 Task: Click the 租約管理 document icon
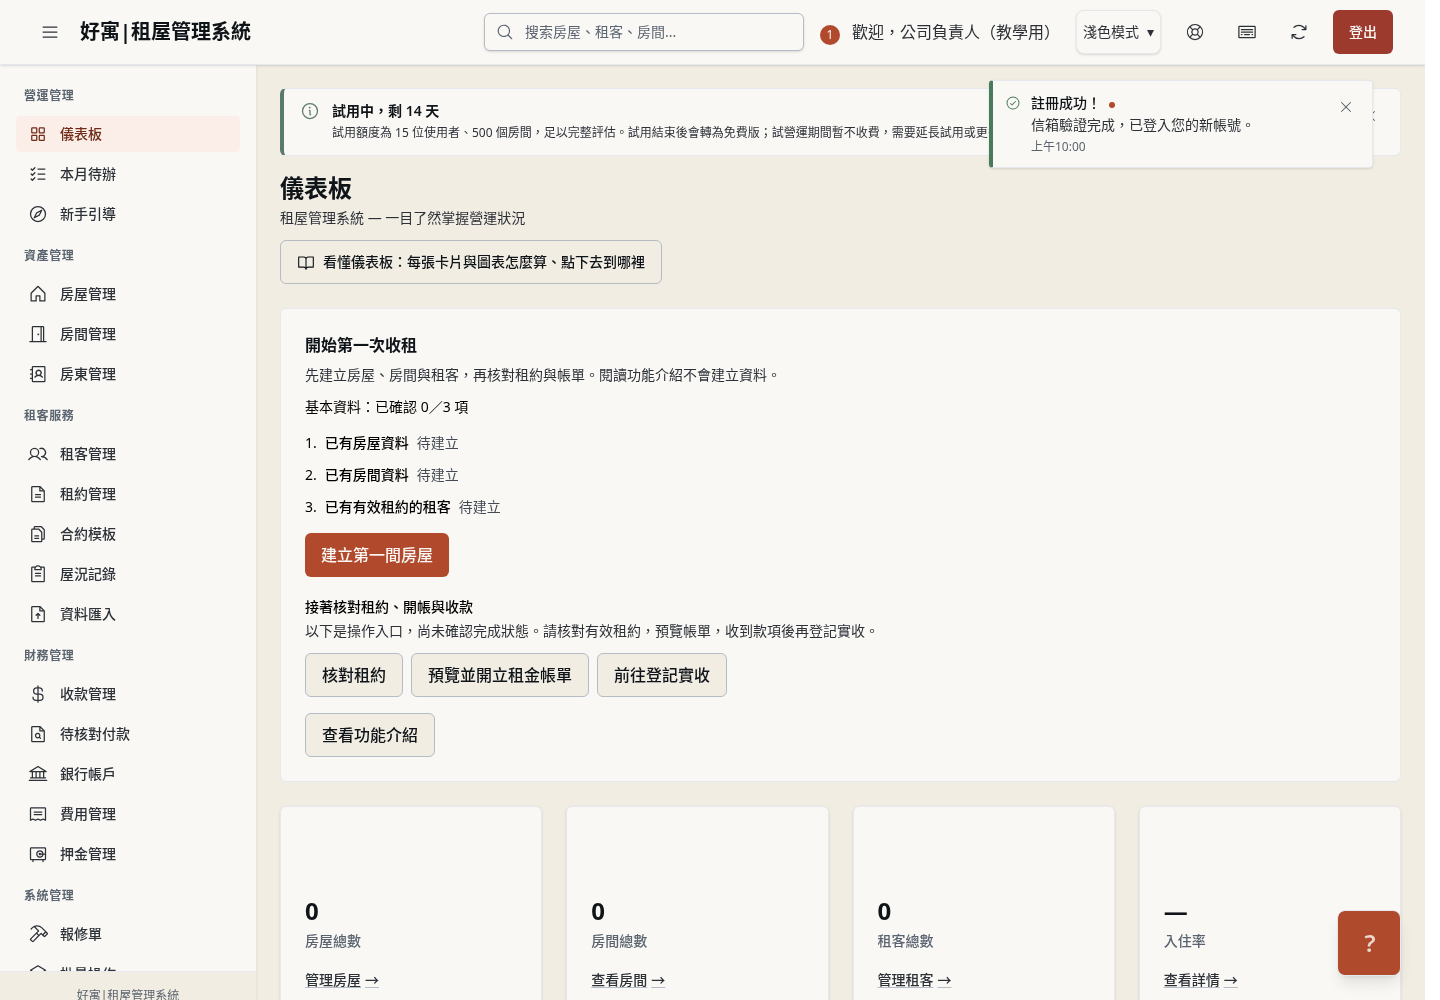point(38,494)
